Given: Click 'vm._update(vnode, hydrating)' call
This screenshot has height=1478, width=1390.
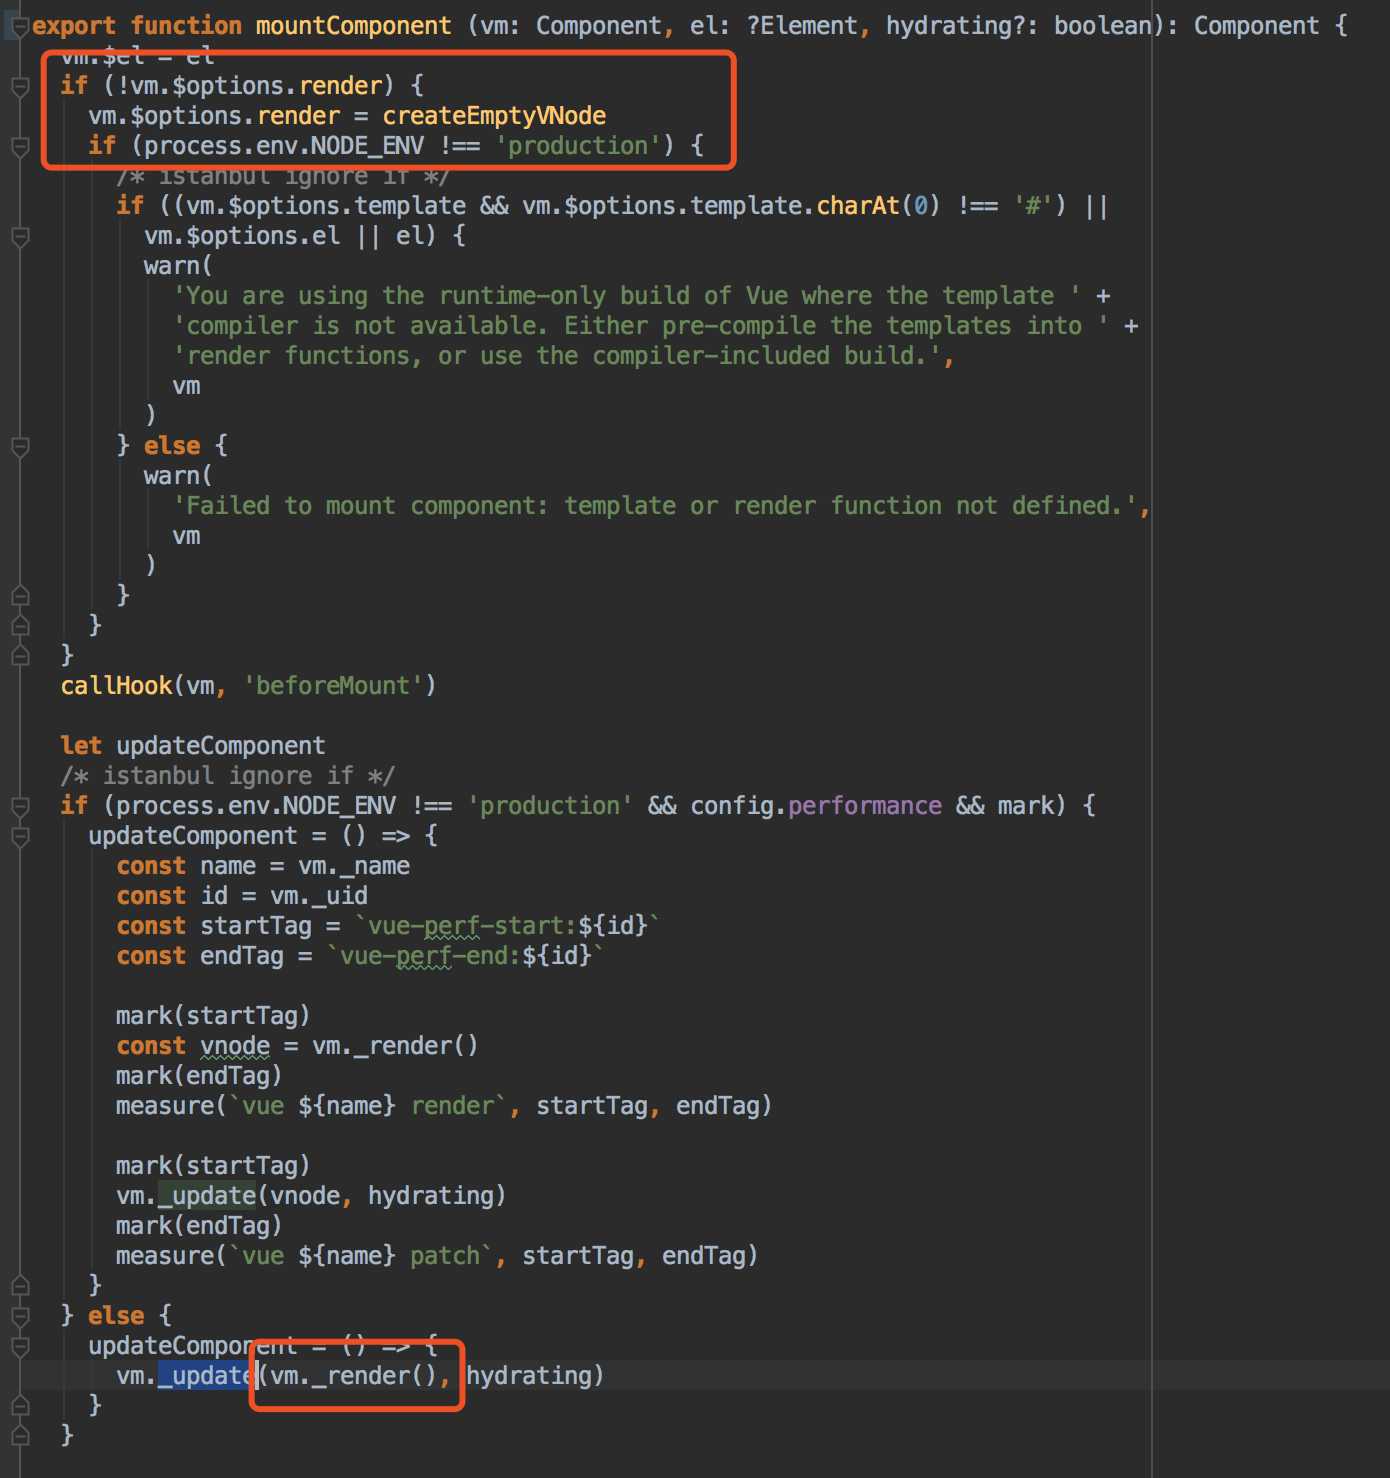Looking at the screenshot, I should coord(311,1196).
